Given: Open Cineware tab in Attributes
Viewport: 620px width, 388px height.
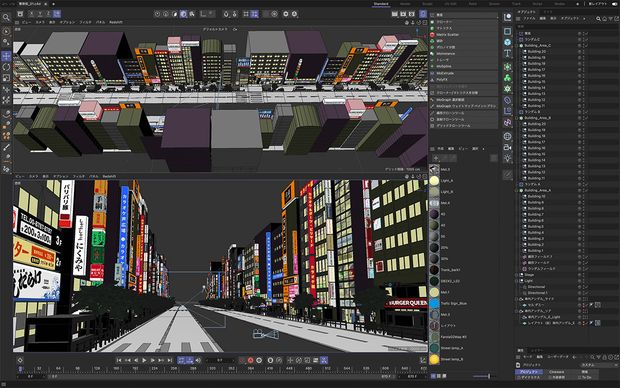Looking at the screenshot, I should [556, 372].
